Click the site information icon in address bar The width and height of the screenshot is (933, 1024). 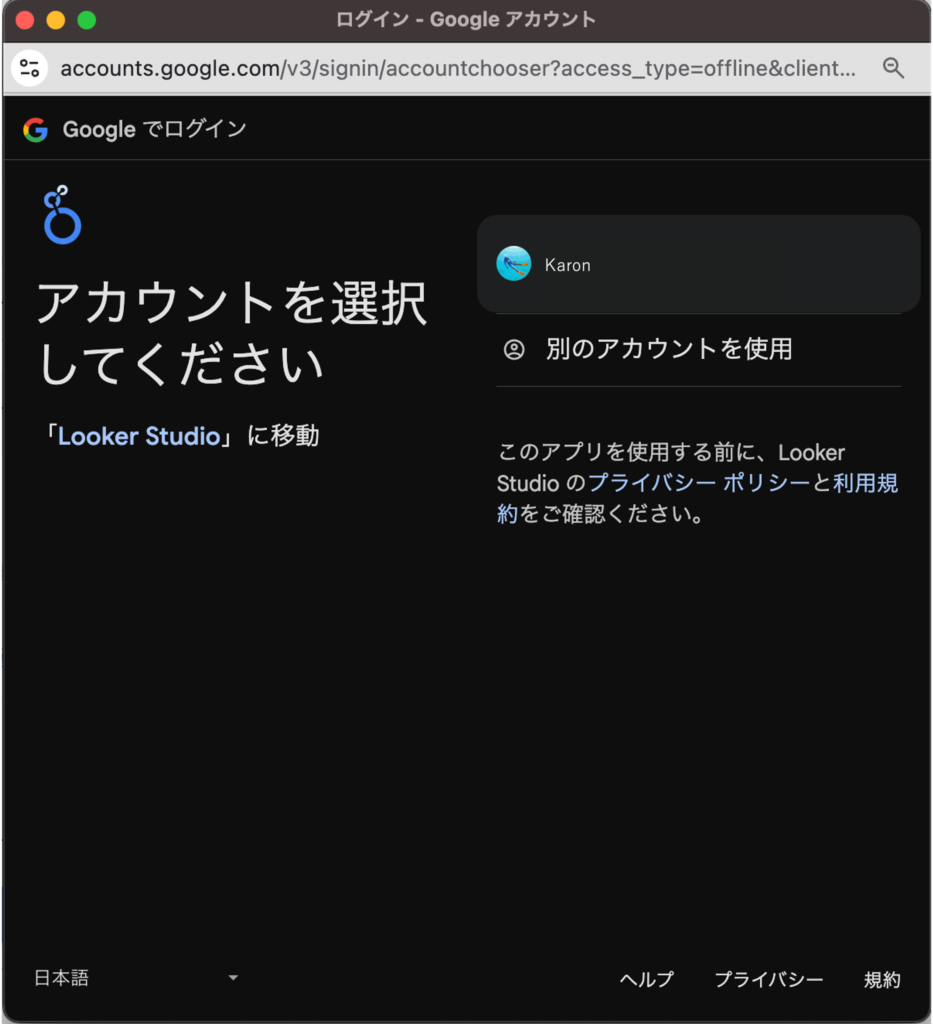pyautogui.click(x=30, y=68)
